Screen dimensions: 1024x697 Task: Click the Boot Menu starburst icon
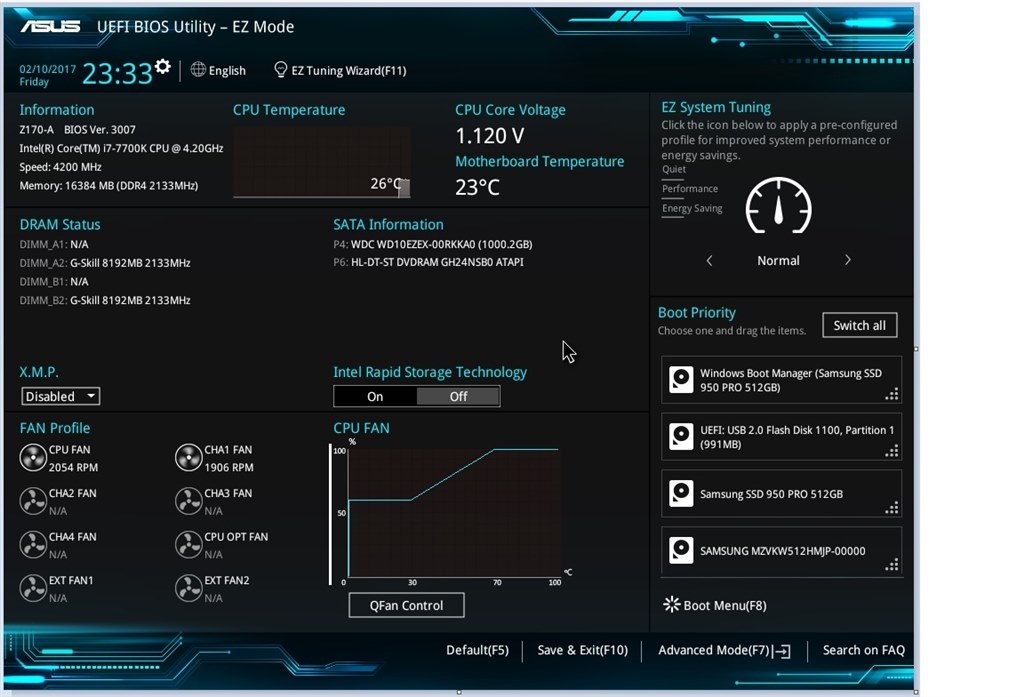point(671,604)
